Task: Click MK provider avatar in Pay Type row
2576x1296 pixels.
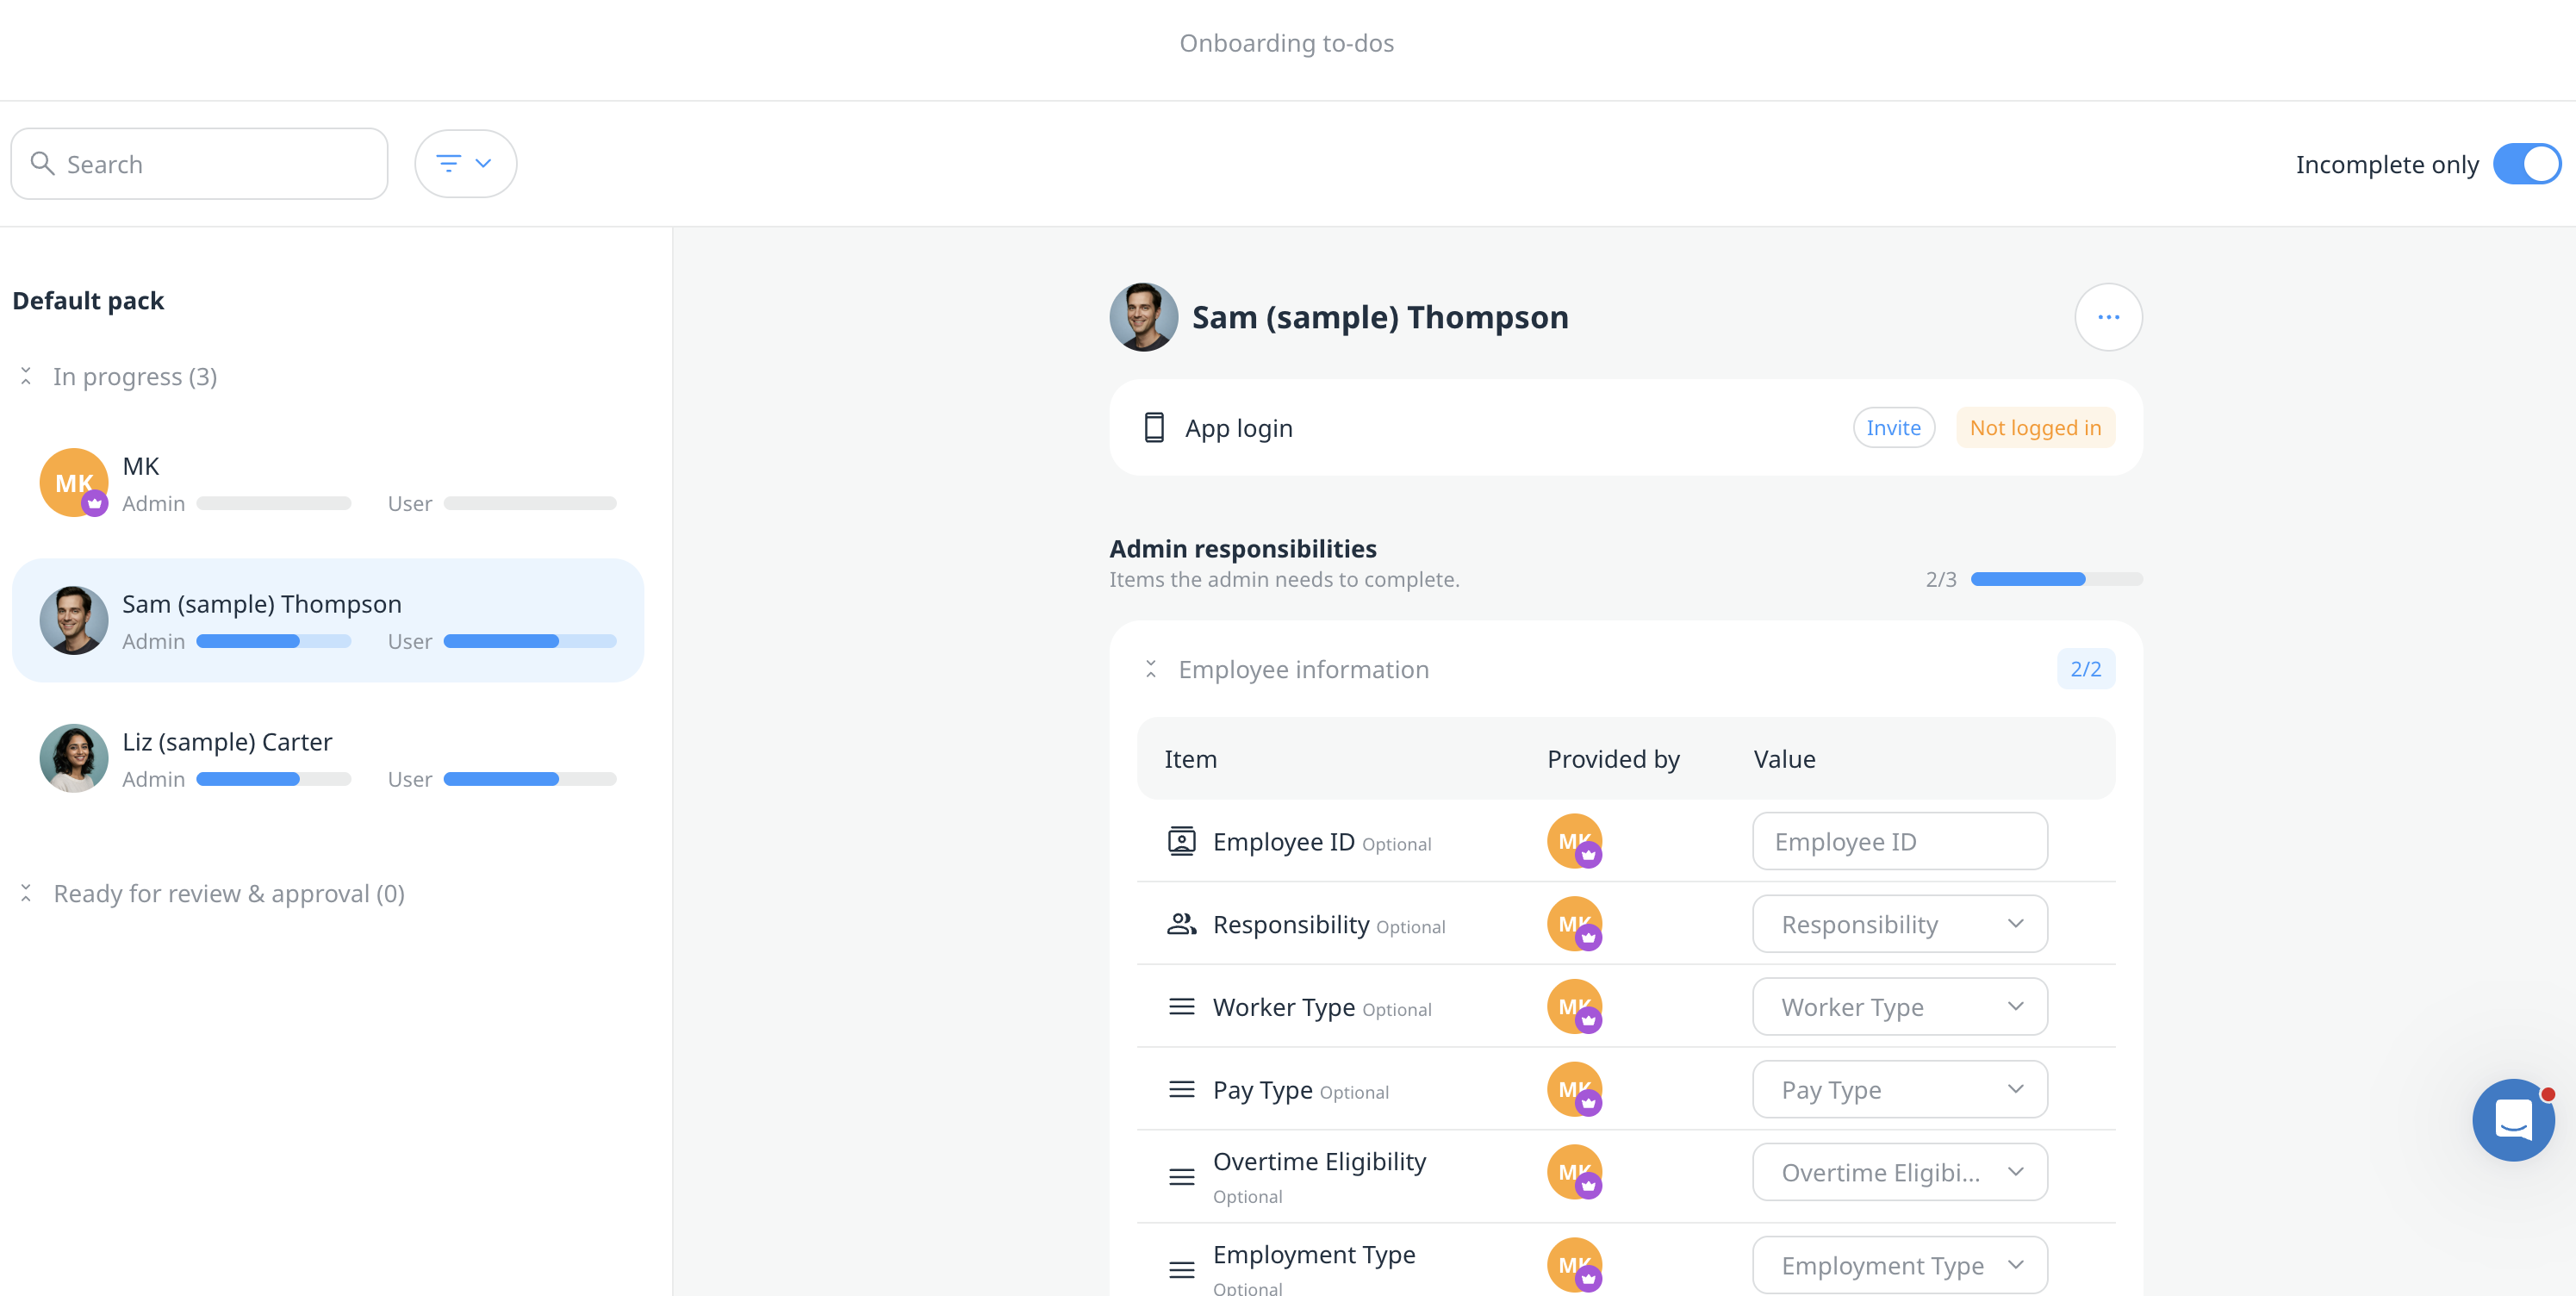Action: (1574, 1089)
